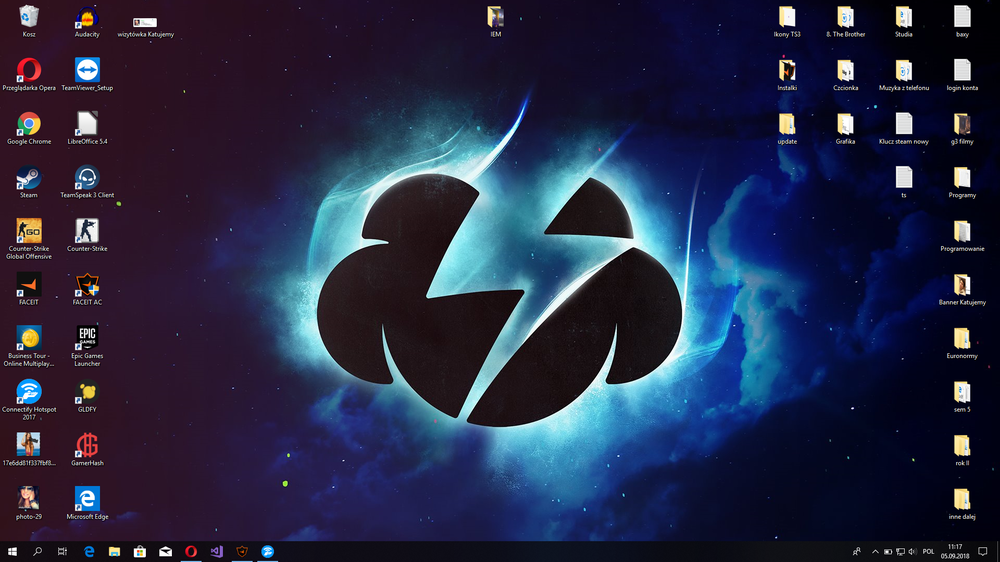Select the baxy text file

coord(962,22)
